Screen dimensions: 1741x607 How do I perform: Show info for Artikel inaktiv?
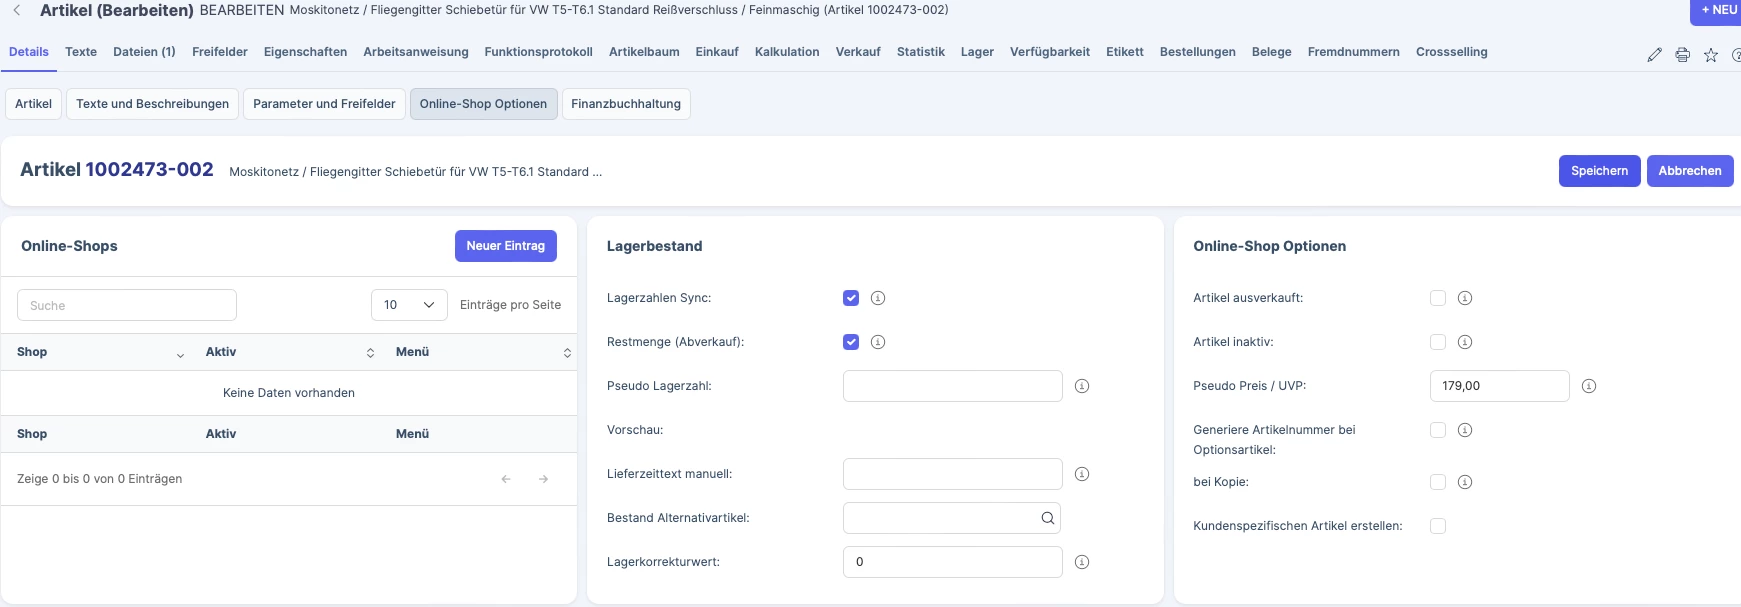point(1465,342)
